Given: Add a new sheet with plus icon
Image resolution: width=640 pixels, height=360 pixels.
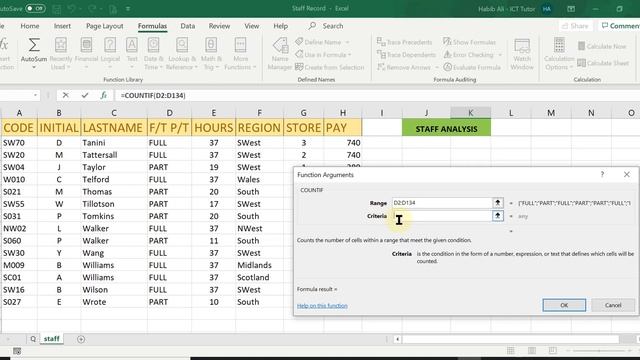Looking at the screenshot, I should click(81, 339).
